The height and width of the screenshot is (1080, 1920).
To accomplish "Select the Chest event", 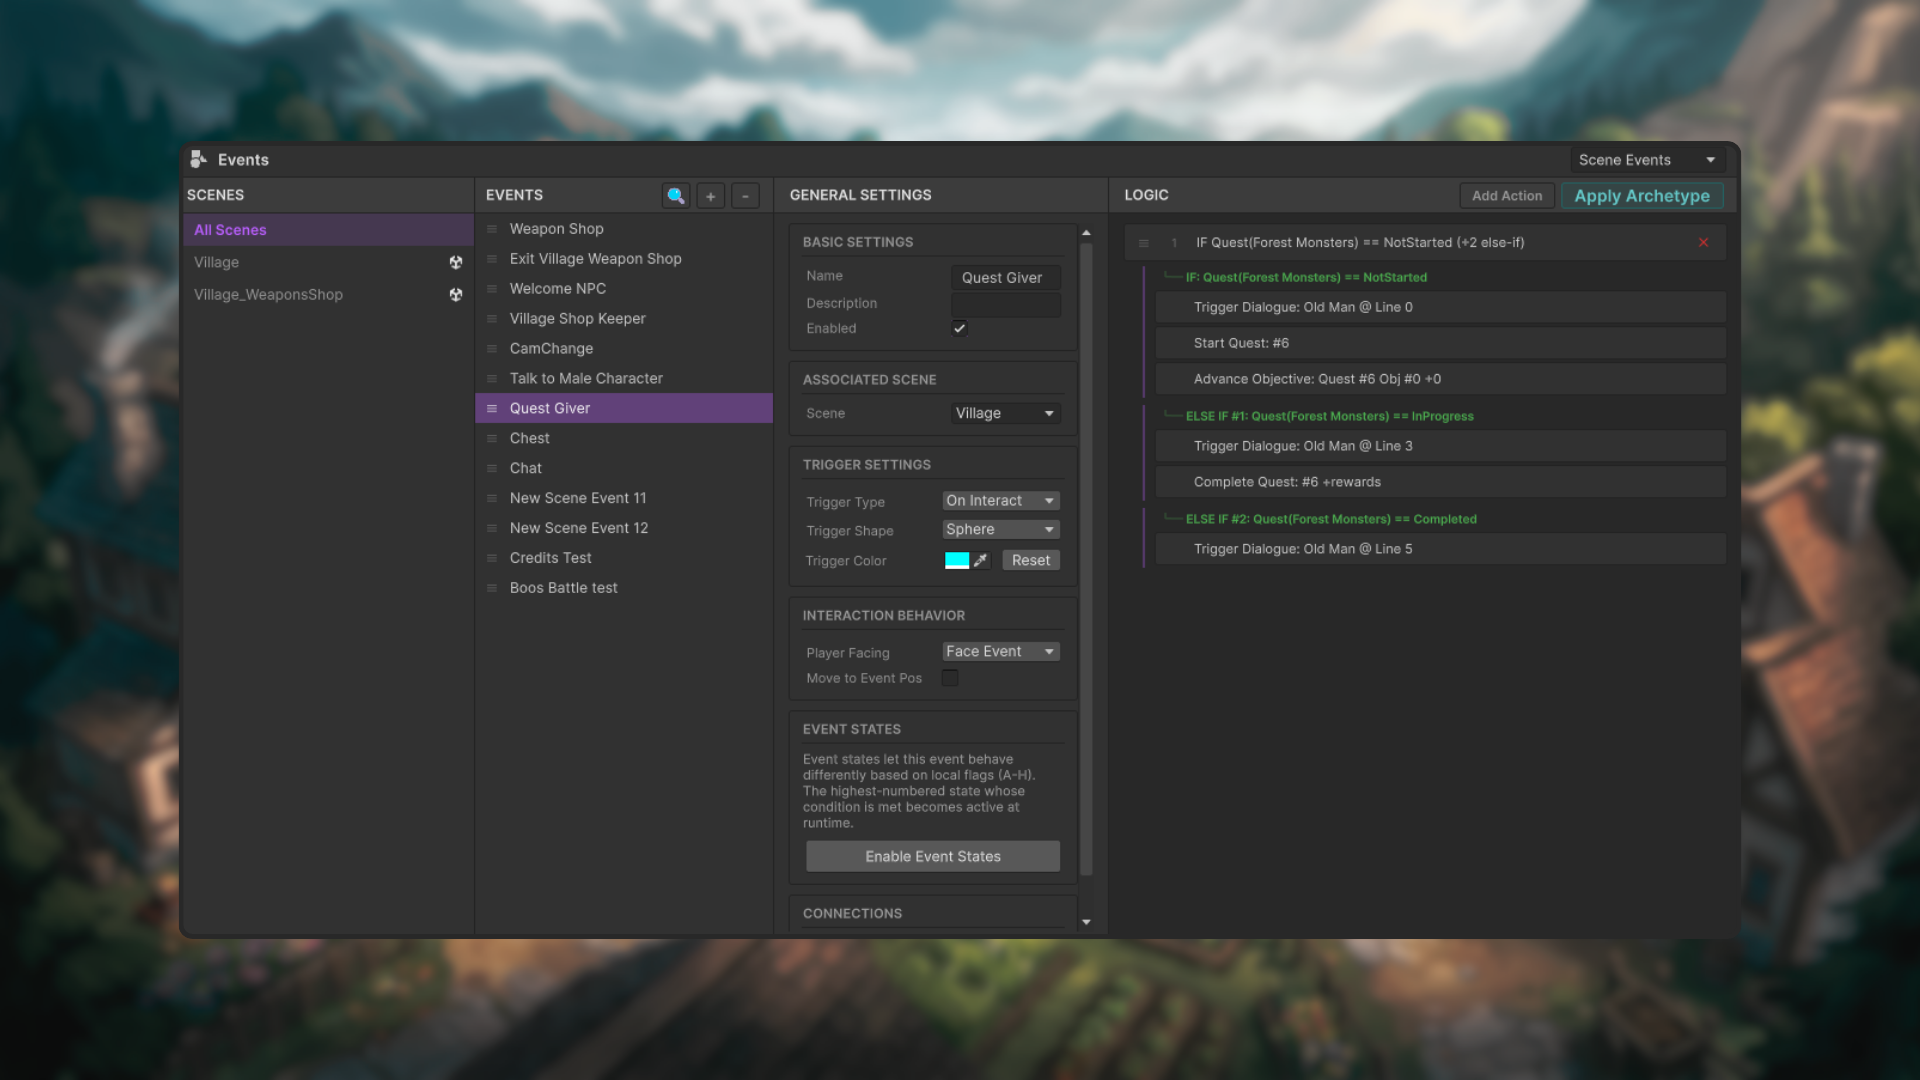I will click(x=624, y=438).
